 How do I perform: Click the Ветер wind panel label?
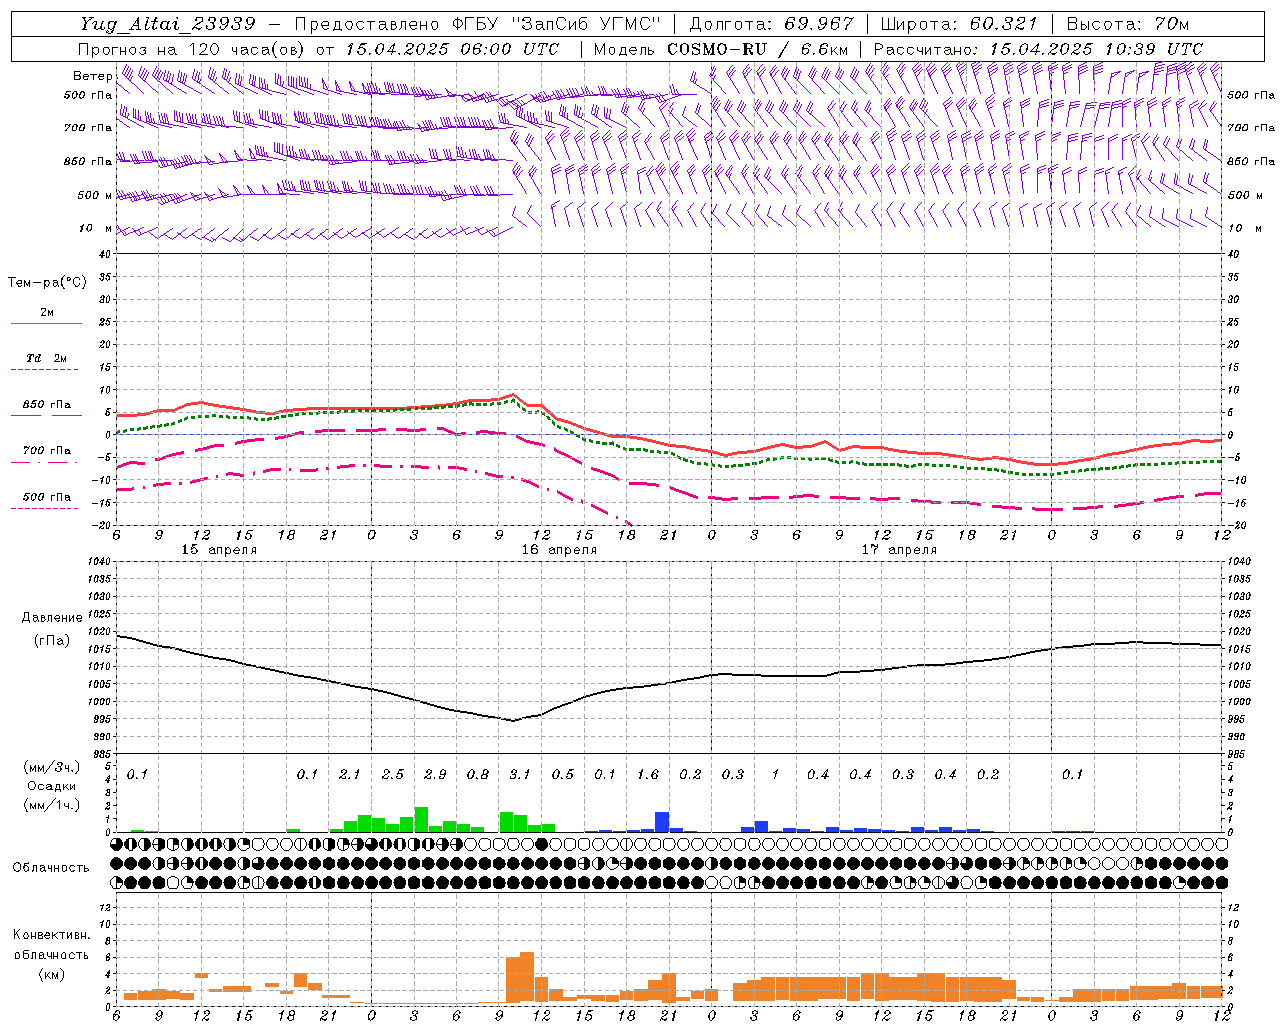click(92, 76)
